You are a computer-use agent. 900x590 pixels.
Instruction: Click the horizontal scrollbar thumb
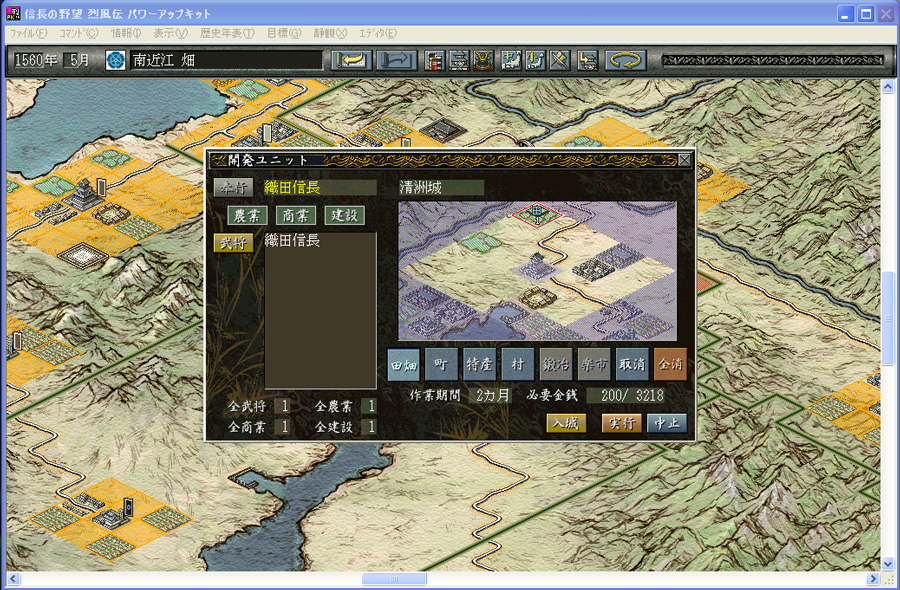pos(394,579)
